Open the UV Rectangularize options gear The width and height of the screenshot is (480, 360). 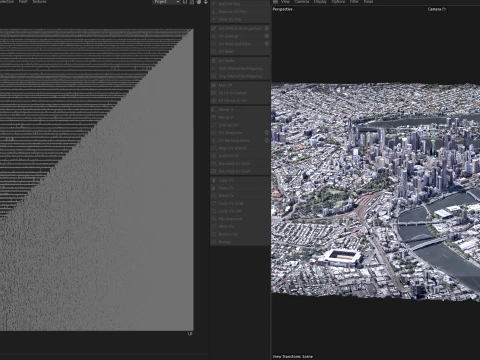[x=267, y=140]
